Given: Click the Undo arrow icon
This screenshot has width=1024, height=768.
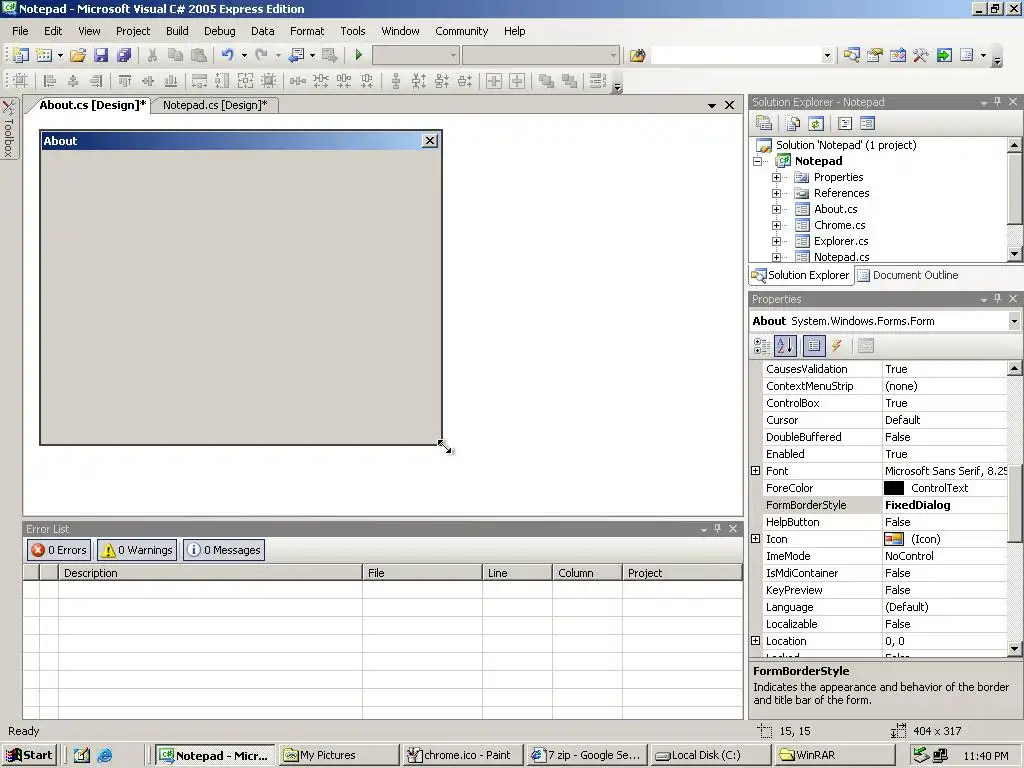Looking at the screenshot, I should click(x=227, y=56).
